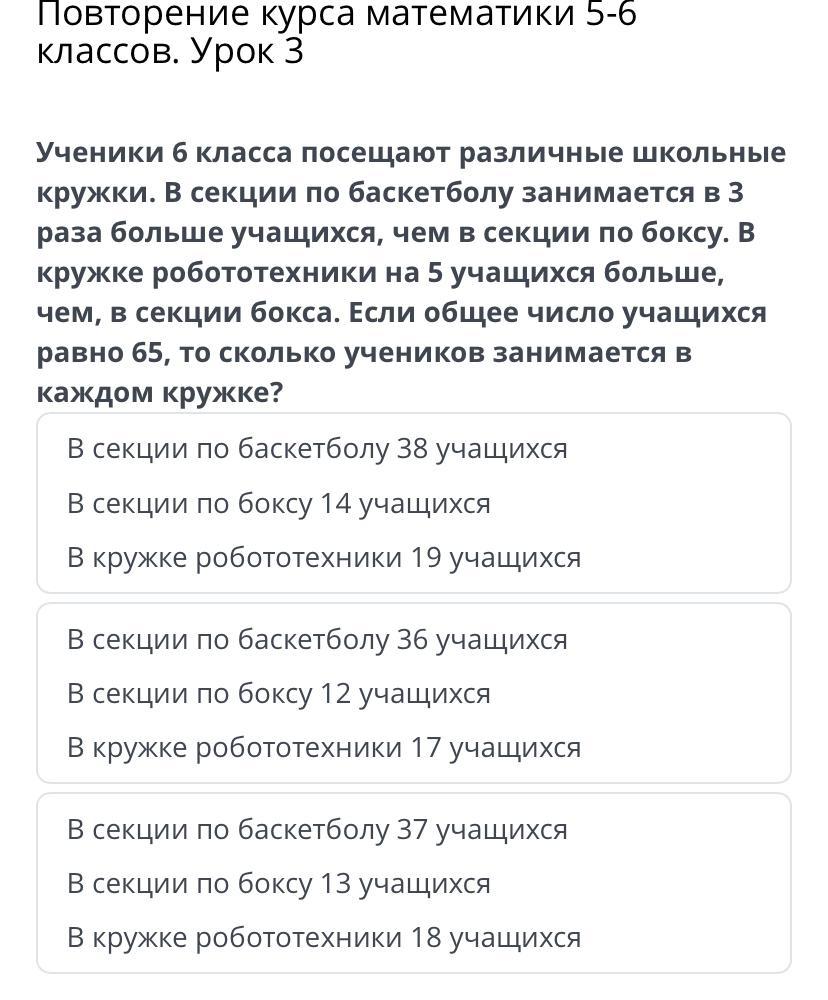Click 'Урок 3' in the page heading
Screen dimensions: 828x1000
click(247, 51)
